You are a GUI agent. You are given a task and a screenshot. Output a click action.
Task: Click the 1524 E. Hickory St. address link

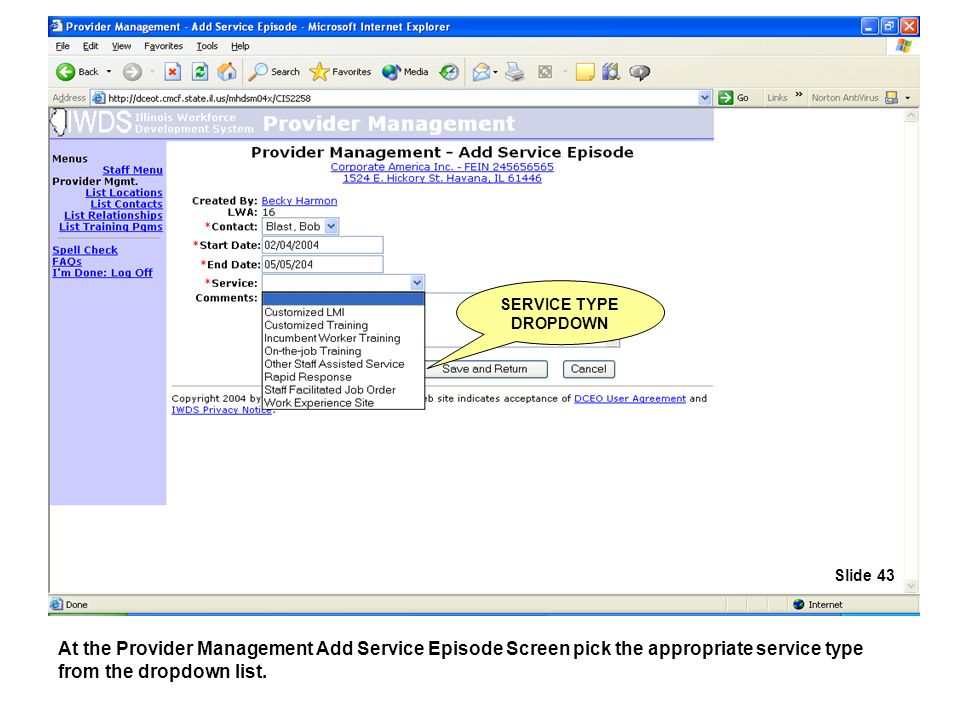pyautogui.click(x=442, y=178)
